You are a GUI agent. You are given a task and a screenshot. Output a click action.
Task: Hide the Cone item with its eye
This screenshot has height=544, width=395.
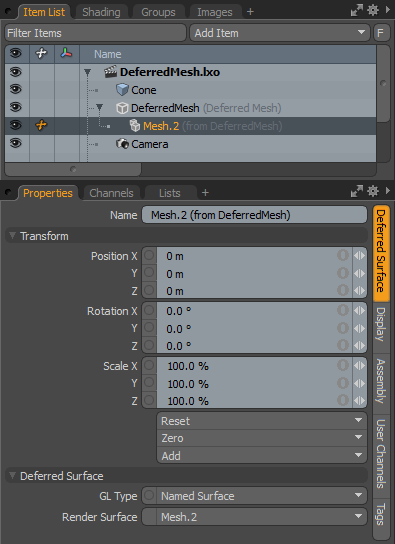[x=16, y=90]
